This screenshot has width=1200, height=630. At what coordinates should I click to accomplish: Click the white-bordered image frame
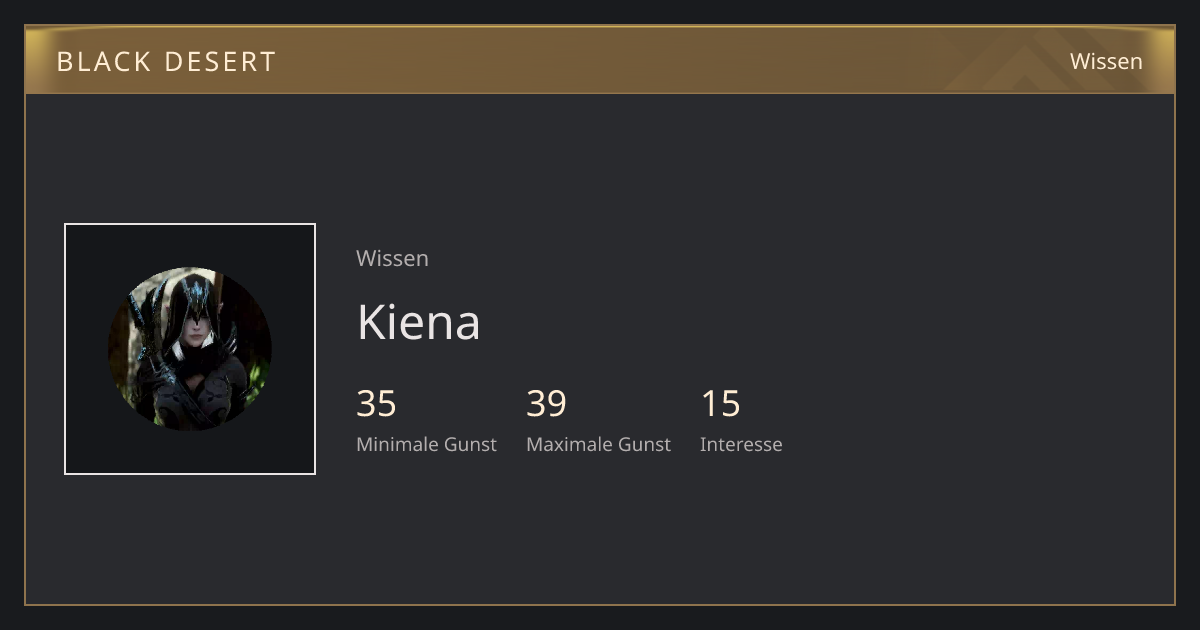coord(190,349)
